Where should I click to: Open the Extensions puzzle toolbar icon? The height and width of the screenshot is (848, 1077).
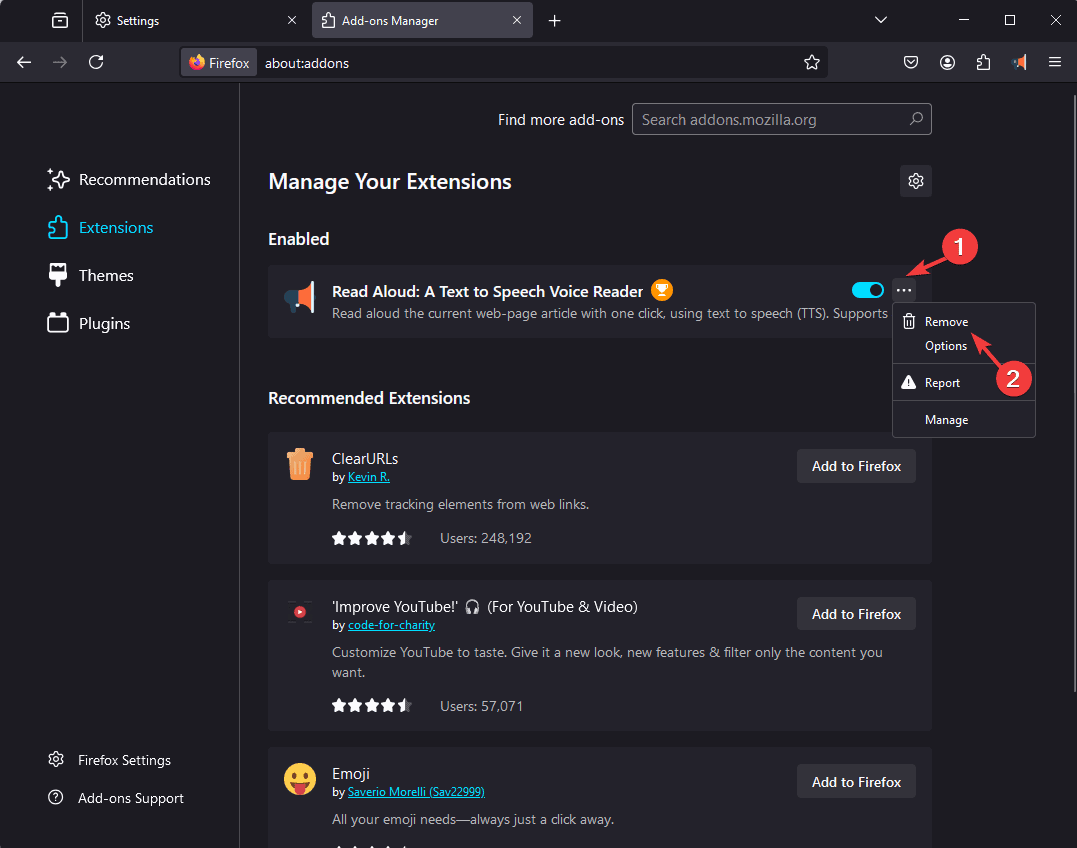[984, 62]
